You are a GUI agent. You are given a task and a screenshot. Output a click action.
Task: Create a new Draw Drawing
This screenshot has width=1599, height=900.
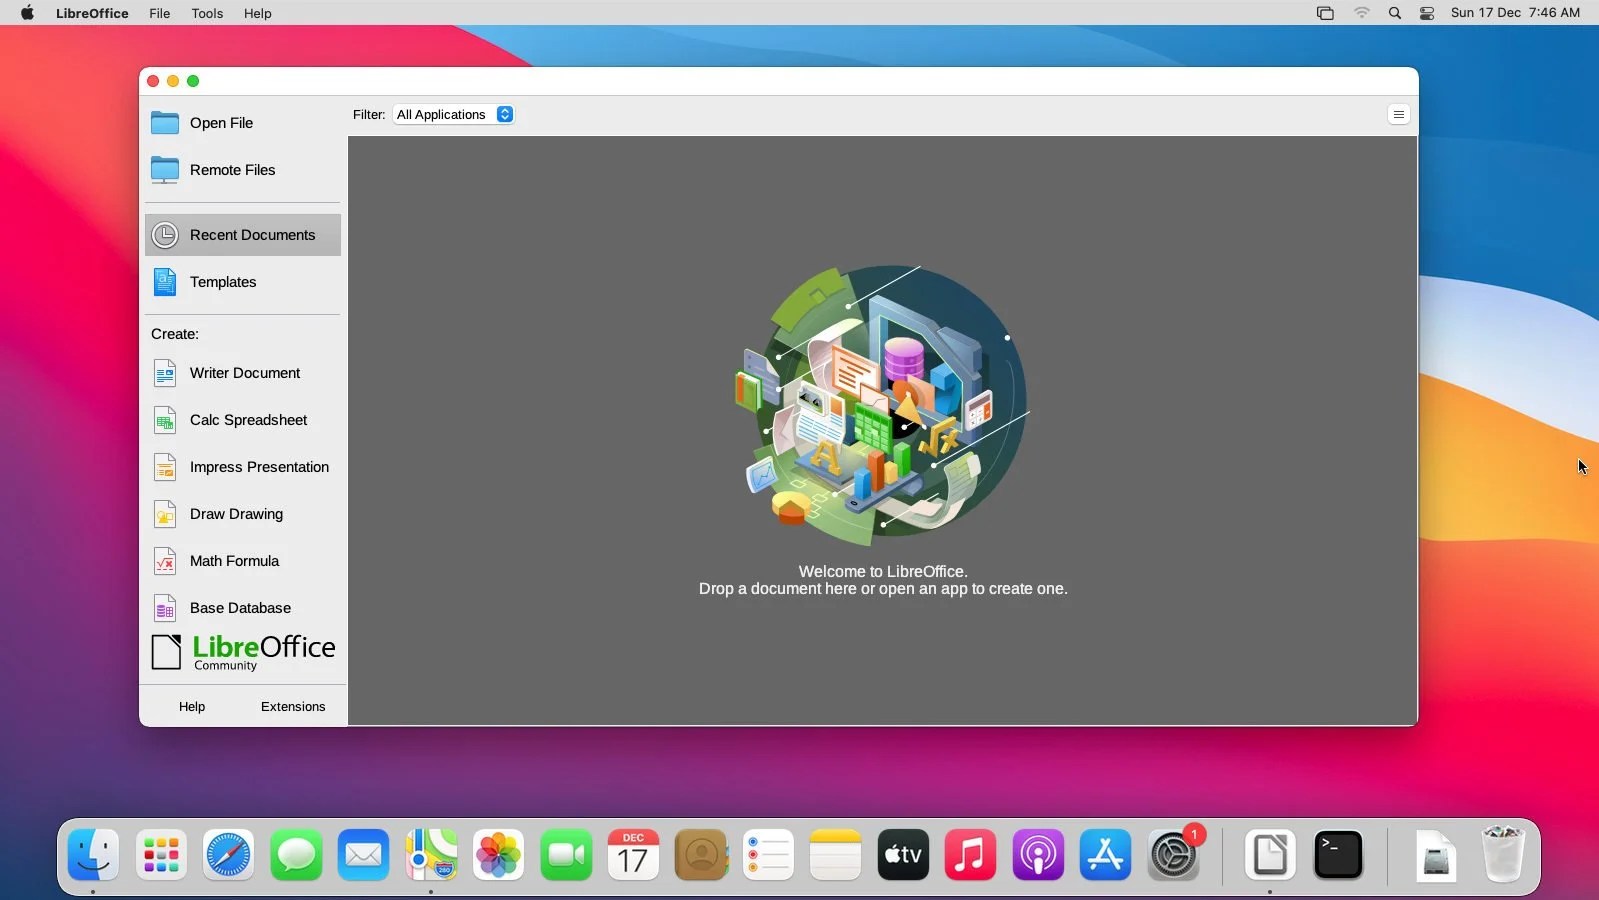(x=243, y=514)
